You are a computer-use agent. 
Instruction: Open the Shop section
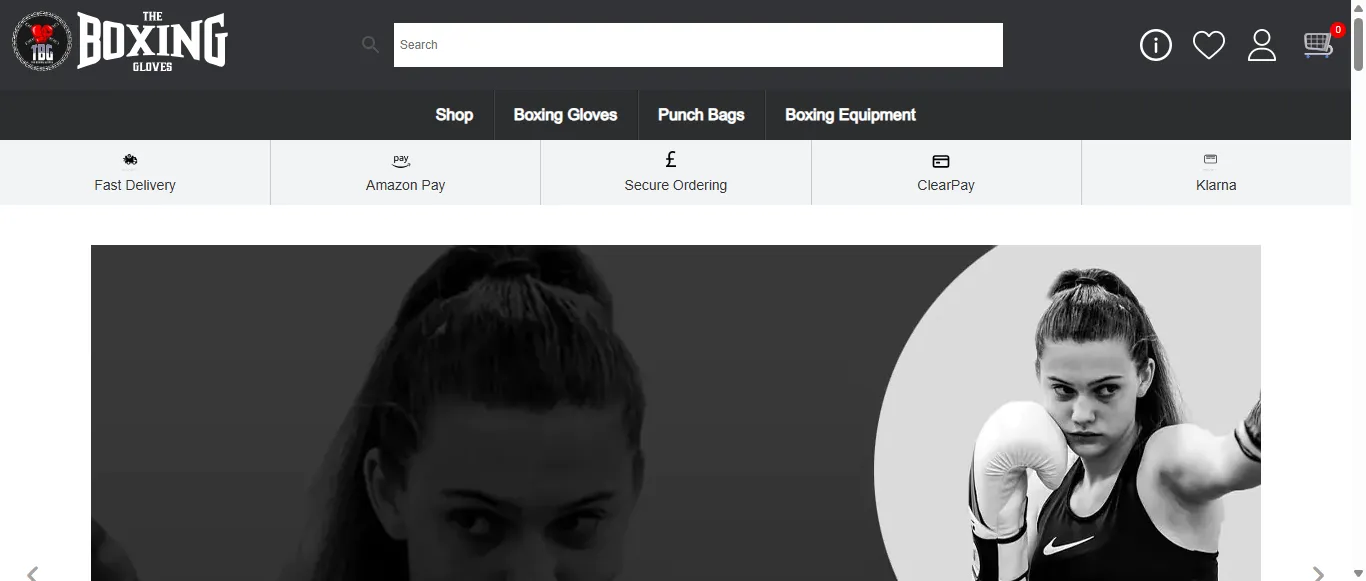[454, 114]
